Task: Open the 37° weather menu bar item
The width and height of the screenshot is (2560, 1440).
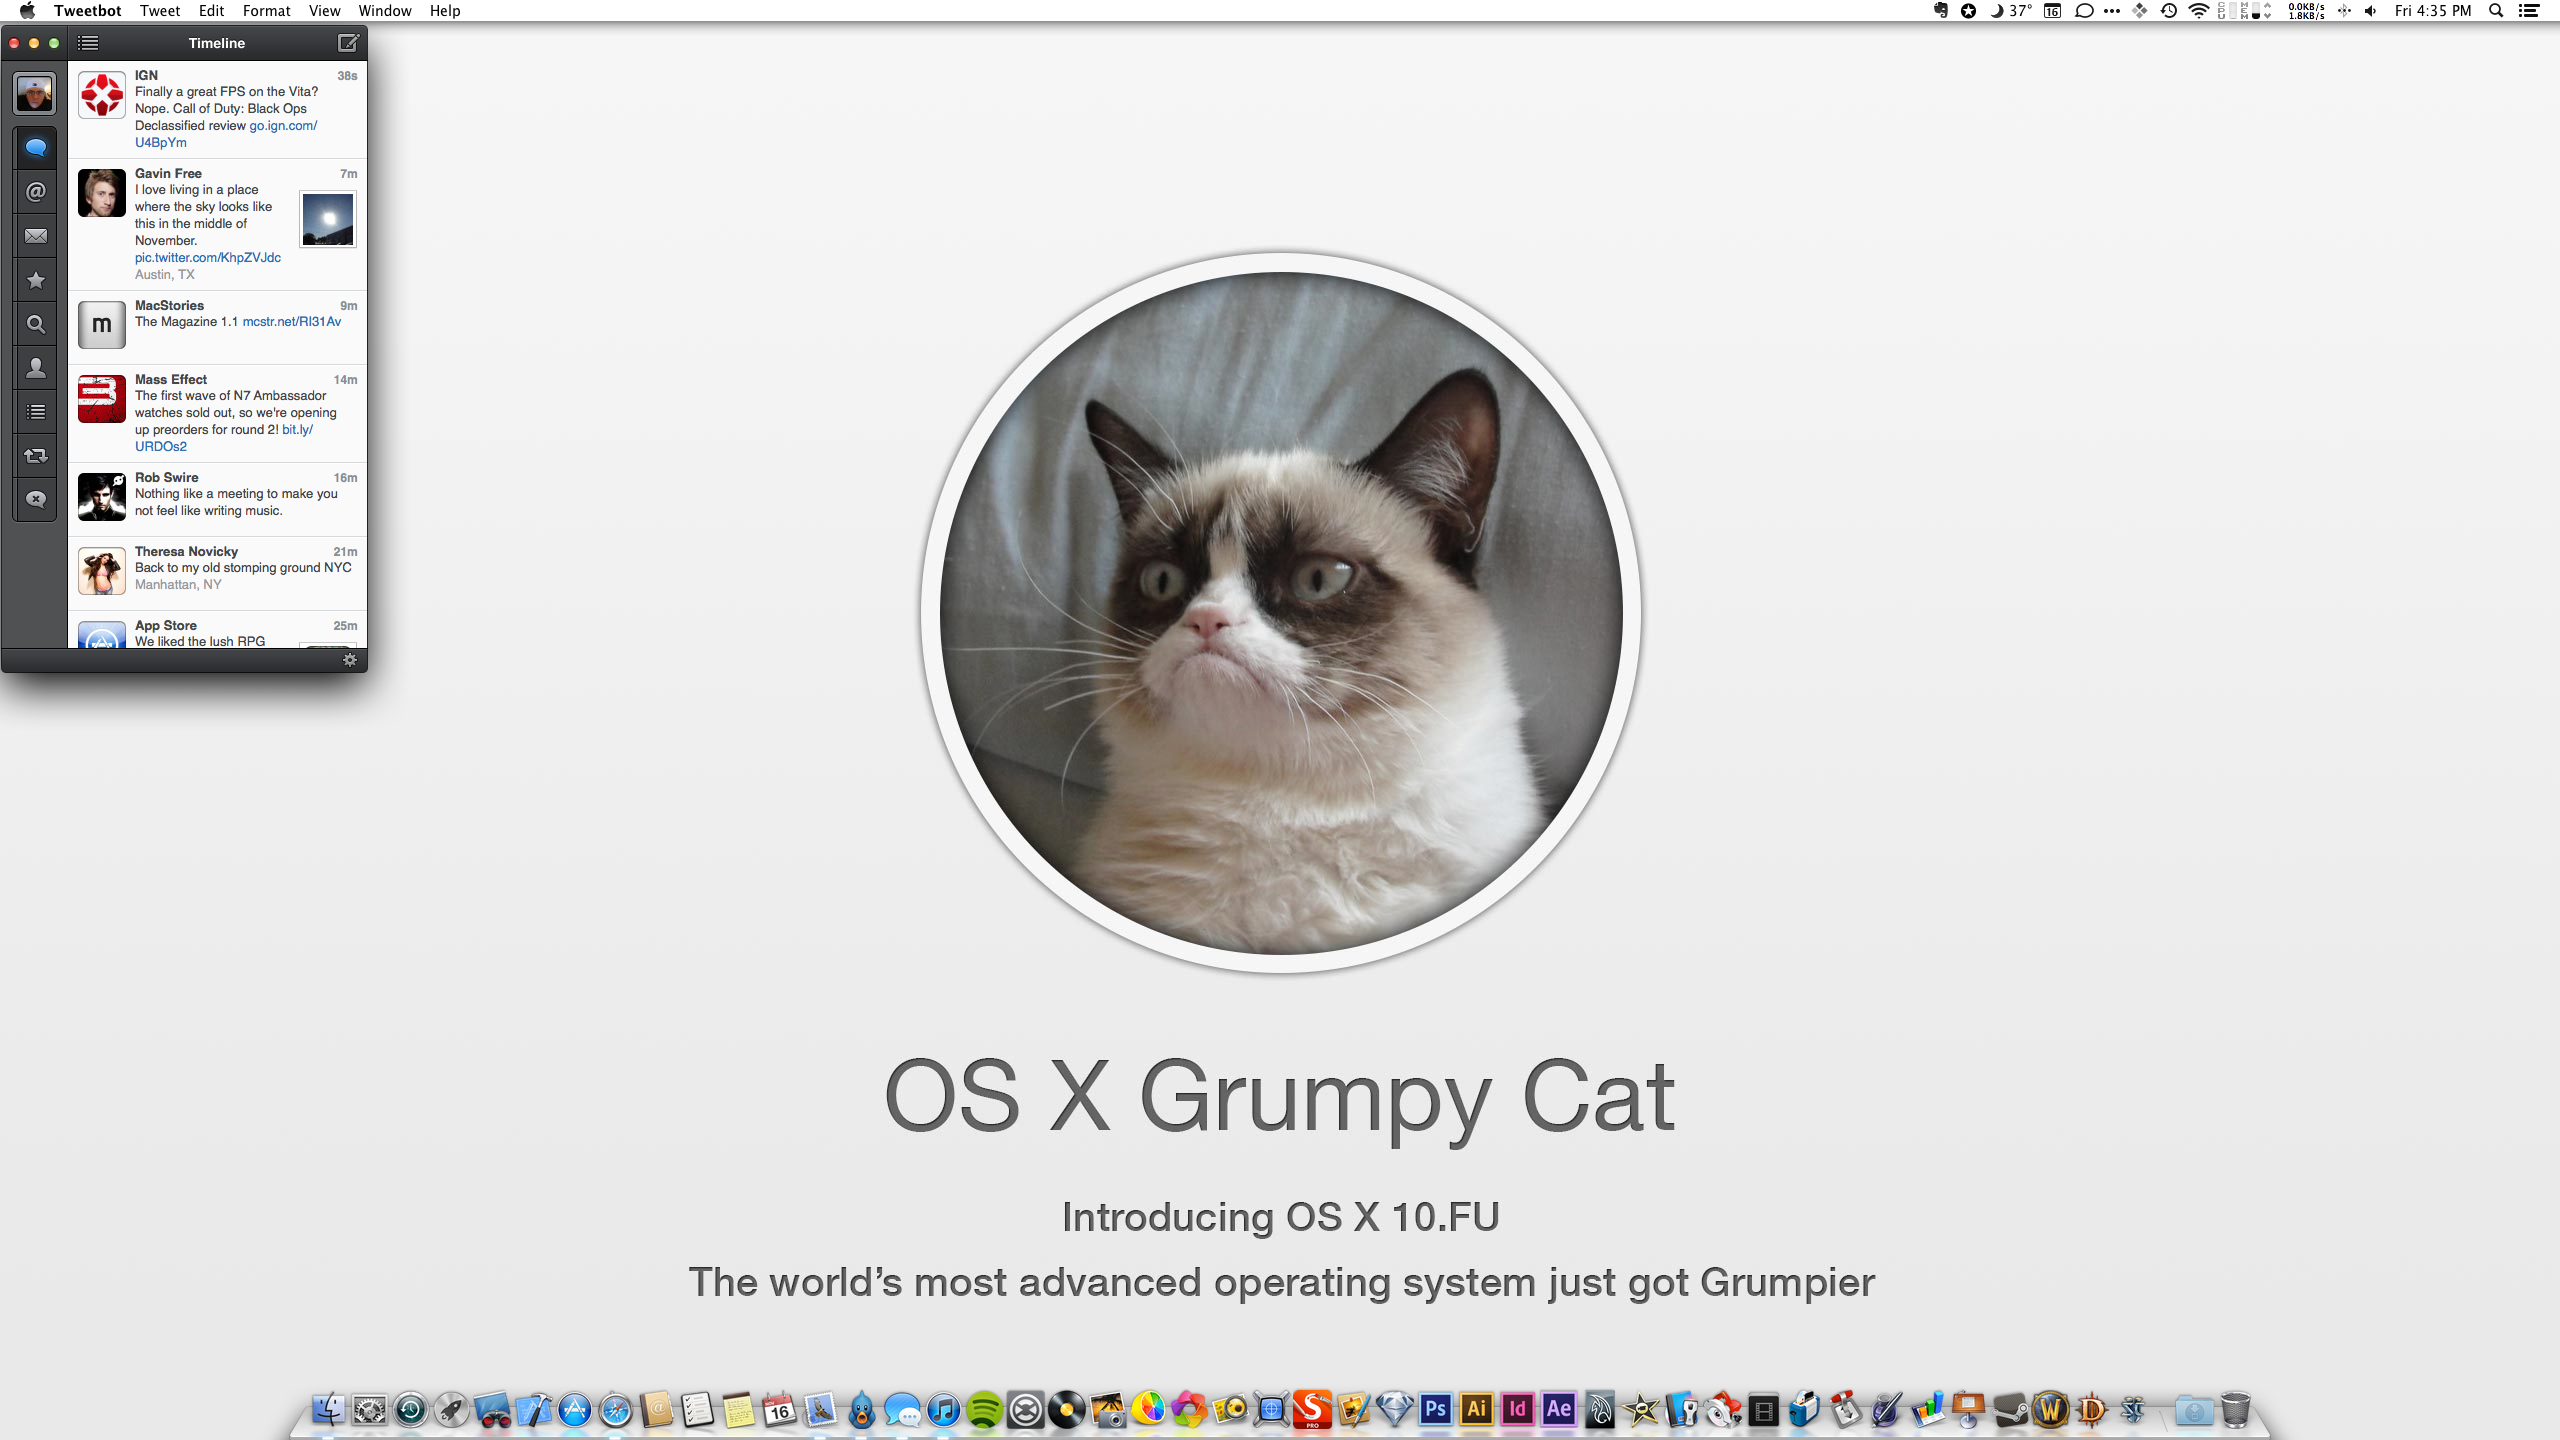Action: [2011, 11]
